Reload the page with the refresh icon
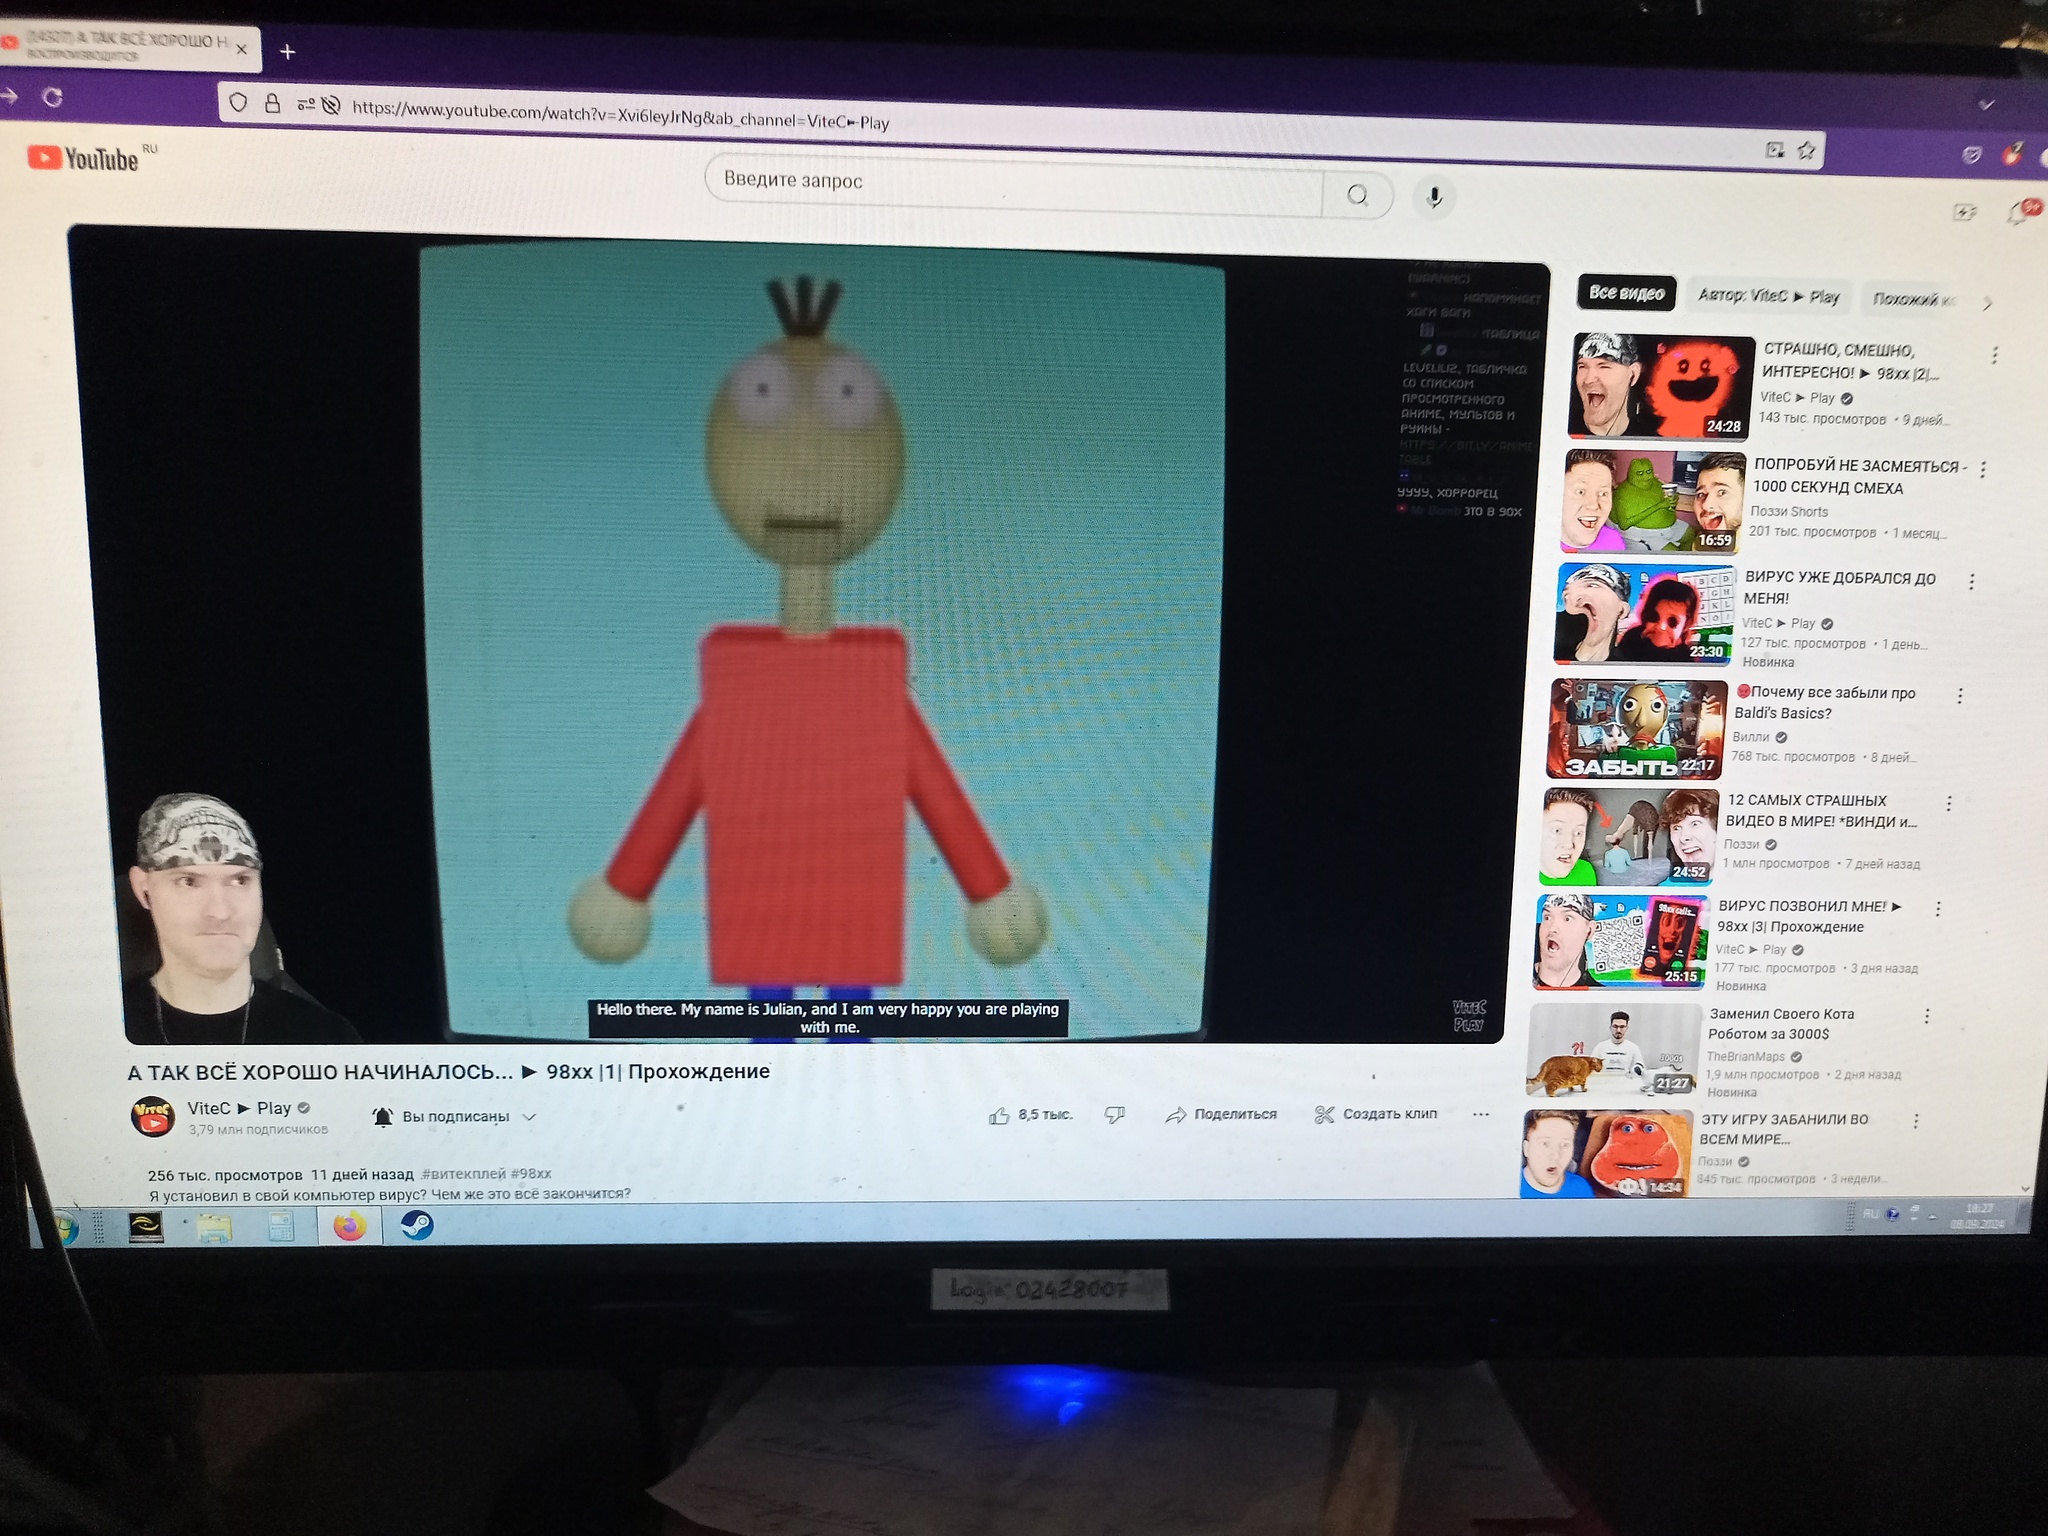2048x1536 pixels. point(53,97)
